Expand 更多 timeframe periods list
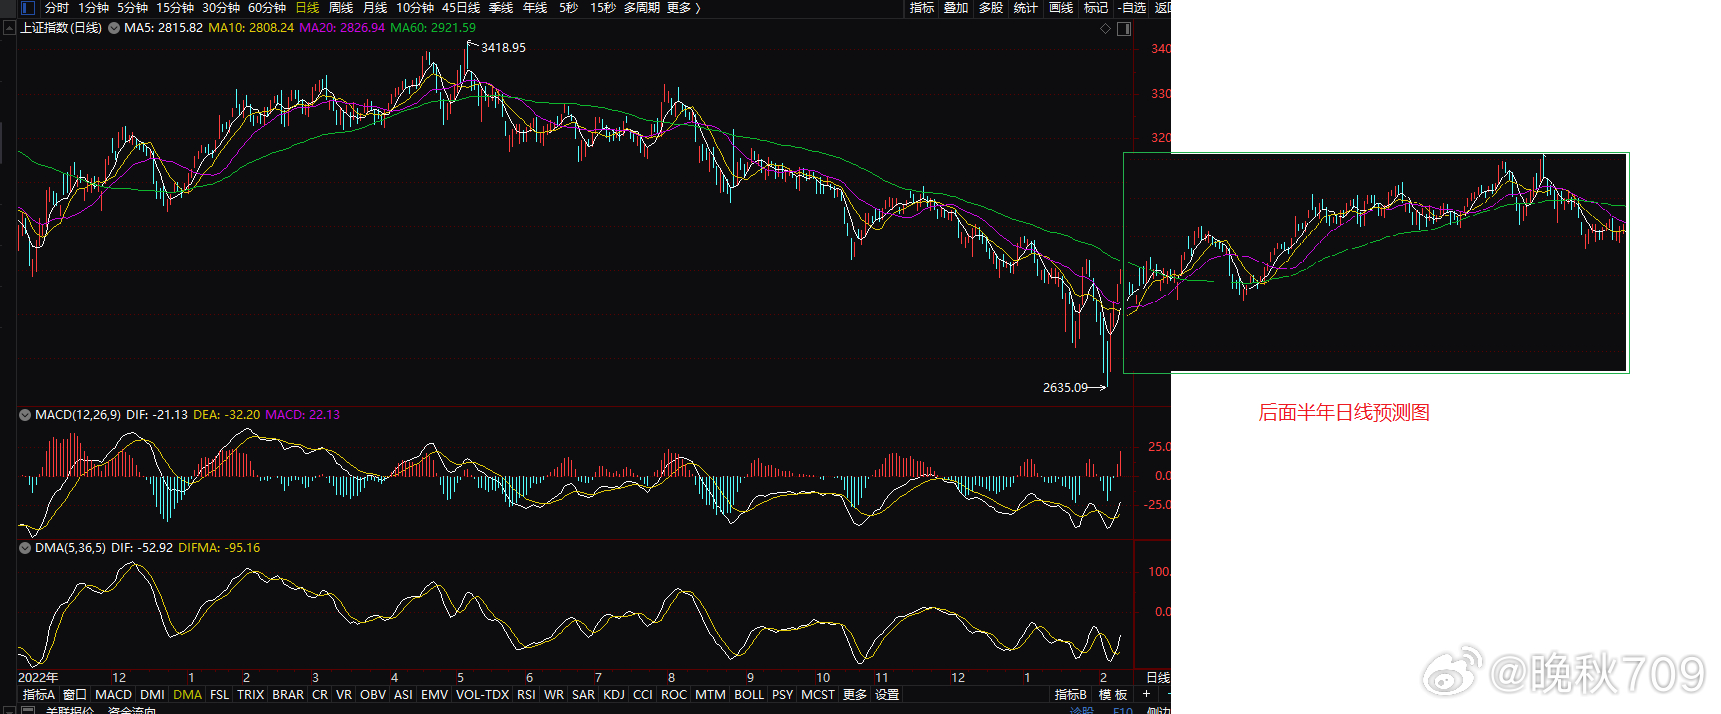Viewport: 1721px width, 714px height. click(x=683, y=8)
